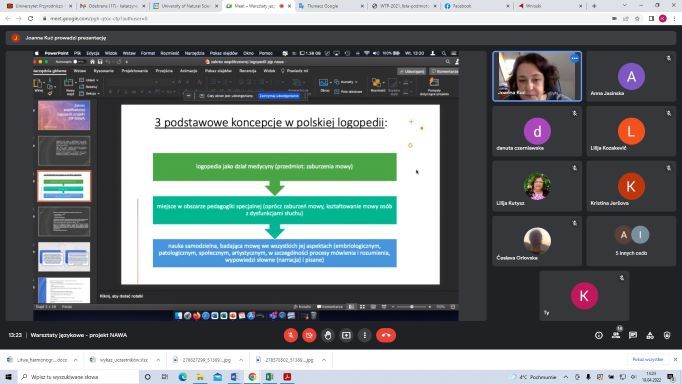Click Pokaż wszystkie downloads button
The width and height of the screenshot is (682, 384).
pyautogui.click(x=648, y=360)
